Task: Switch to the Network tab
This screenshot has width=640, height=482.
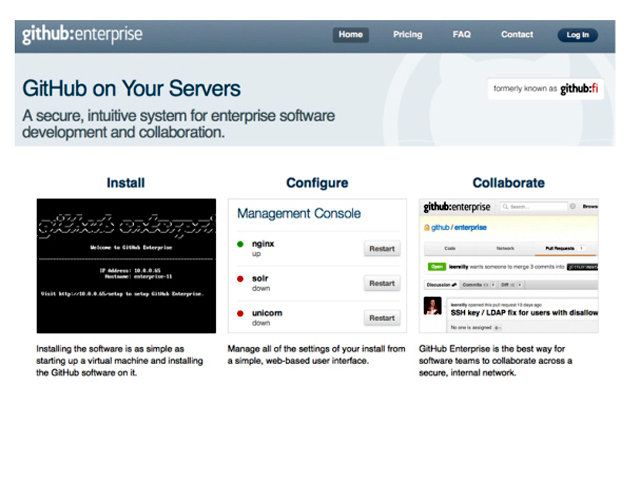Action: (x=505, y=248)
